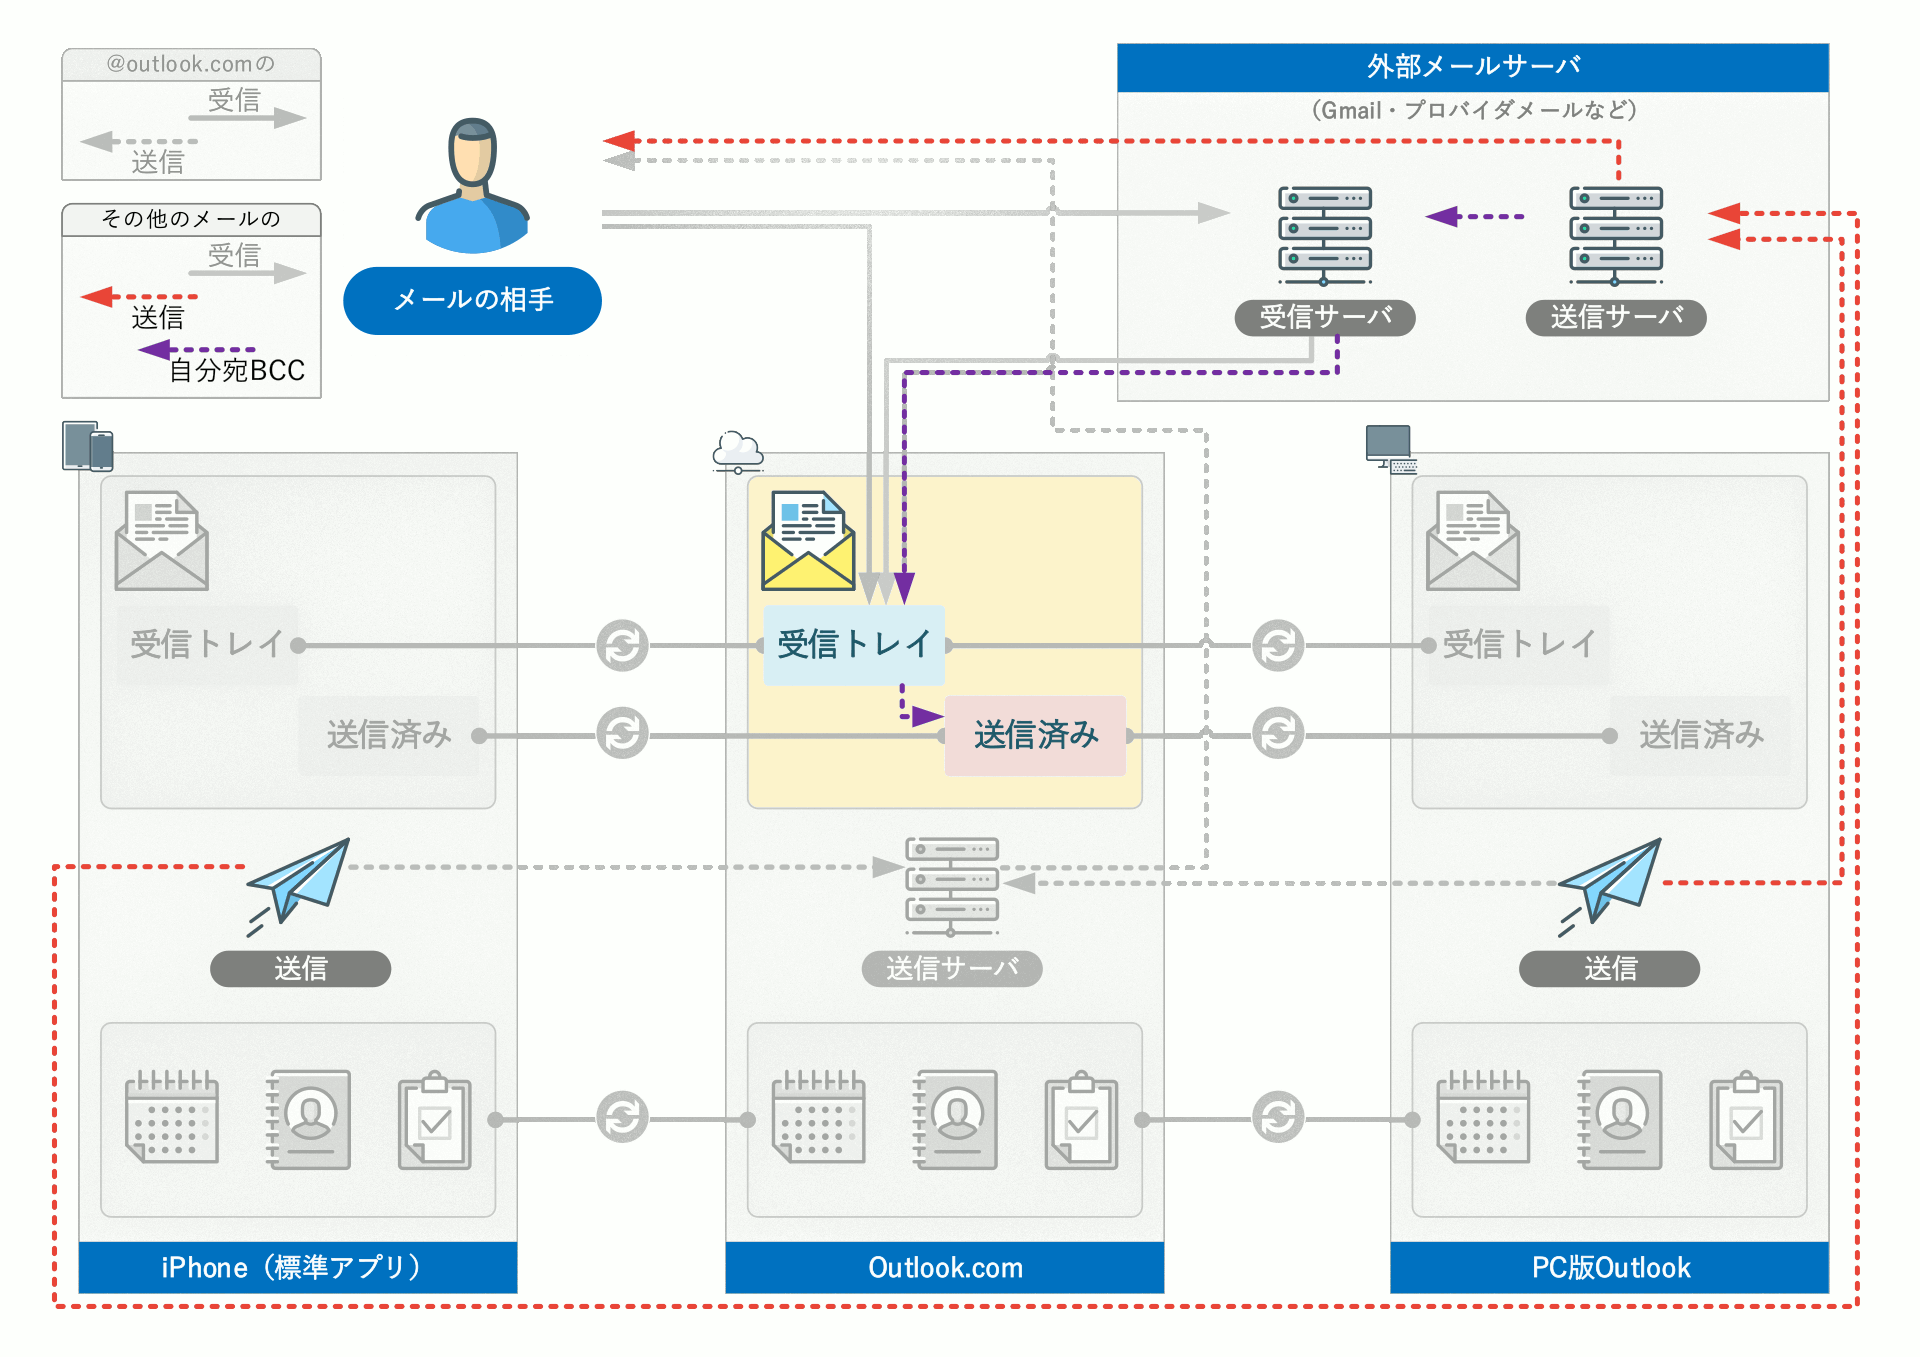
Task: Click the iPhone contacts address book icon
Action: pos(308,1119)
